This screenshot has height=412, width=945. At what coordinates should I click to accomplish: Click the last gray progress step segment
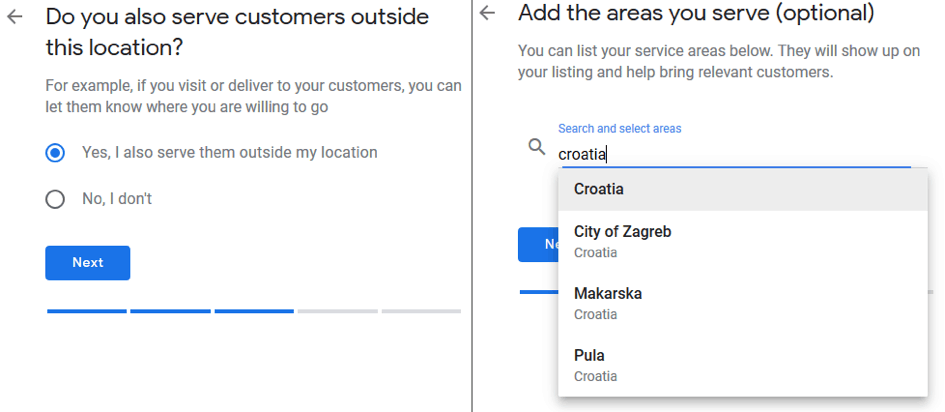pos(421,311)
